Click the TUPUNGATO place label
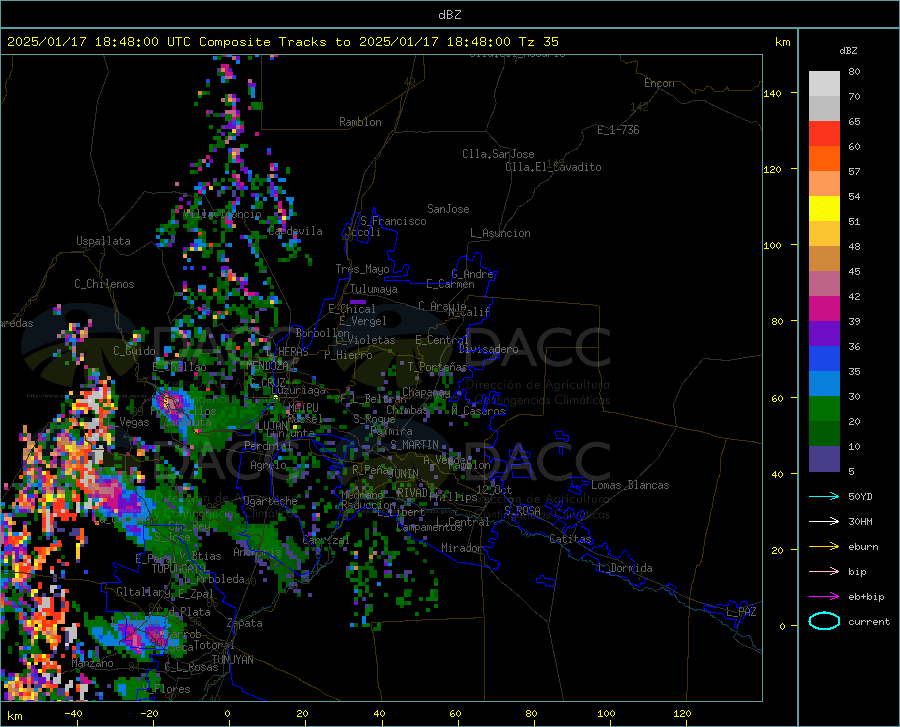The image size is (900, 727). tap(179, 569)
